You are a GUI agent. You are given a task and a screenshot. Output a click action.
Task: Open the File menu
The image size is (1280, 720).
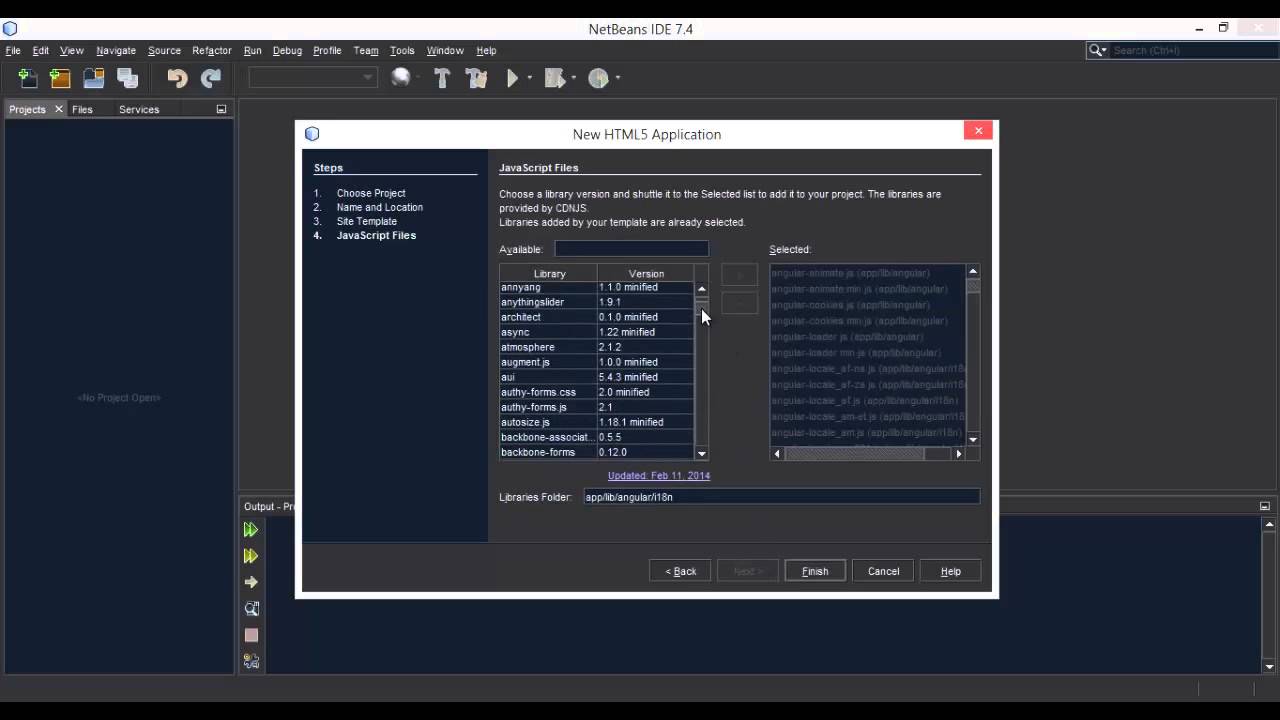(13, 50)
